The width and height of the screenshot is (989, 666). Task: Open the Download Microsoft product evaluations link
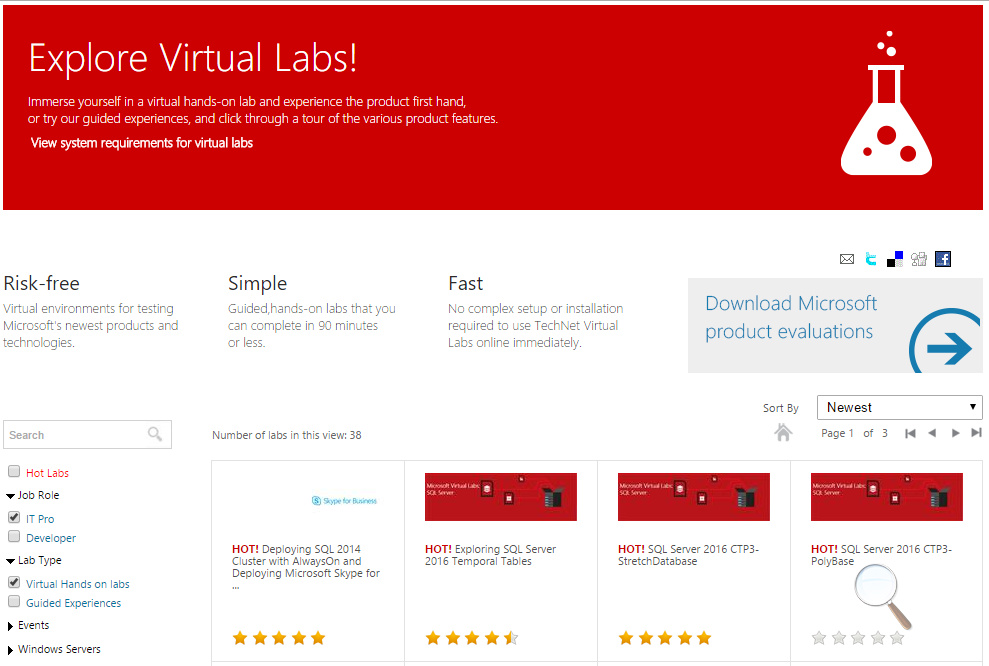[791, 317]
